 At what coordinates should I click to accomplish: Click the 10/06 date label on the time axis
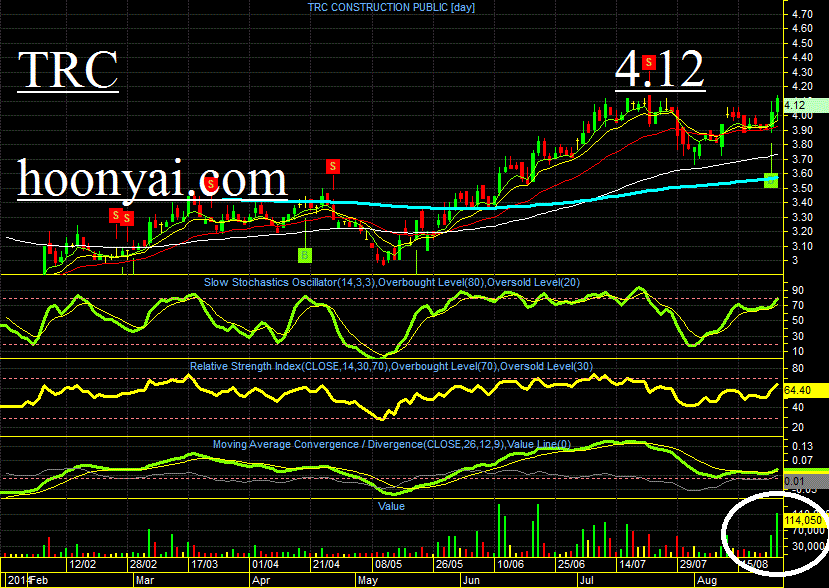510,564
